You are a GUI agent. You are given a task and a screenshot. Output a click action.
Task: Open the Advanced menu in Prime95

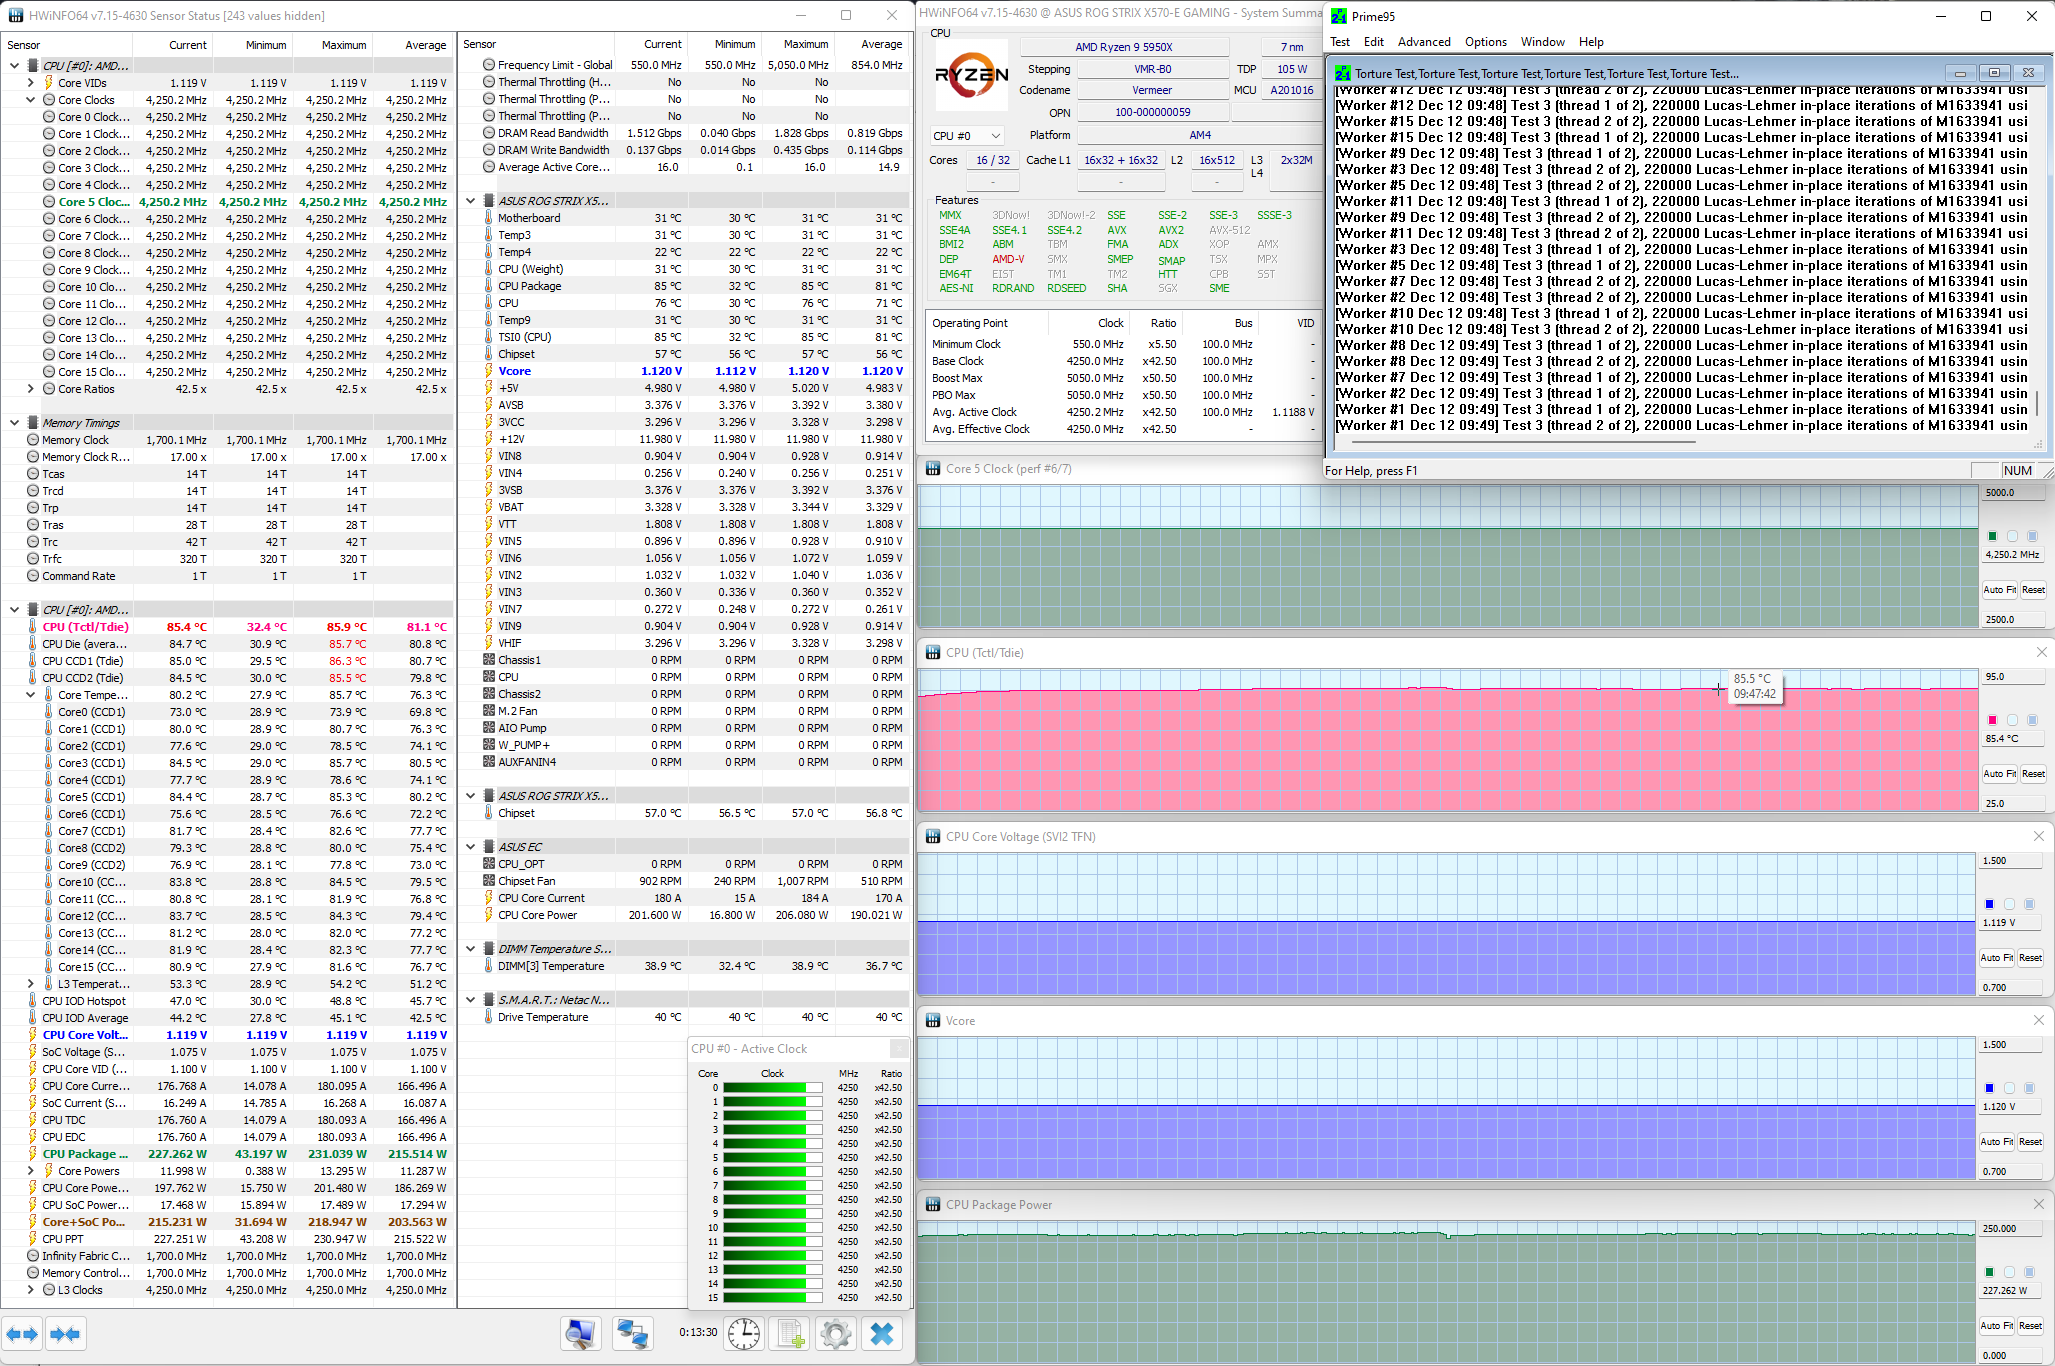(x=1423, y=42)
